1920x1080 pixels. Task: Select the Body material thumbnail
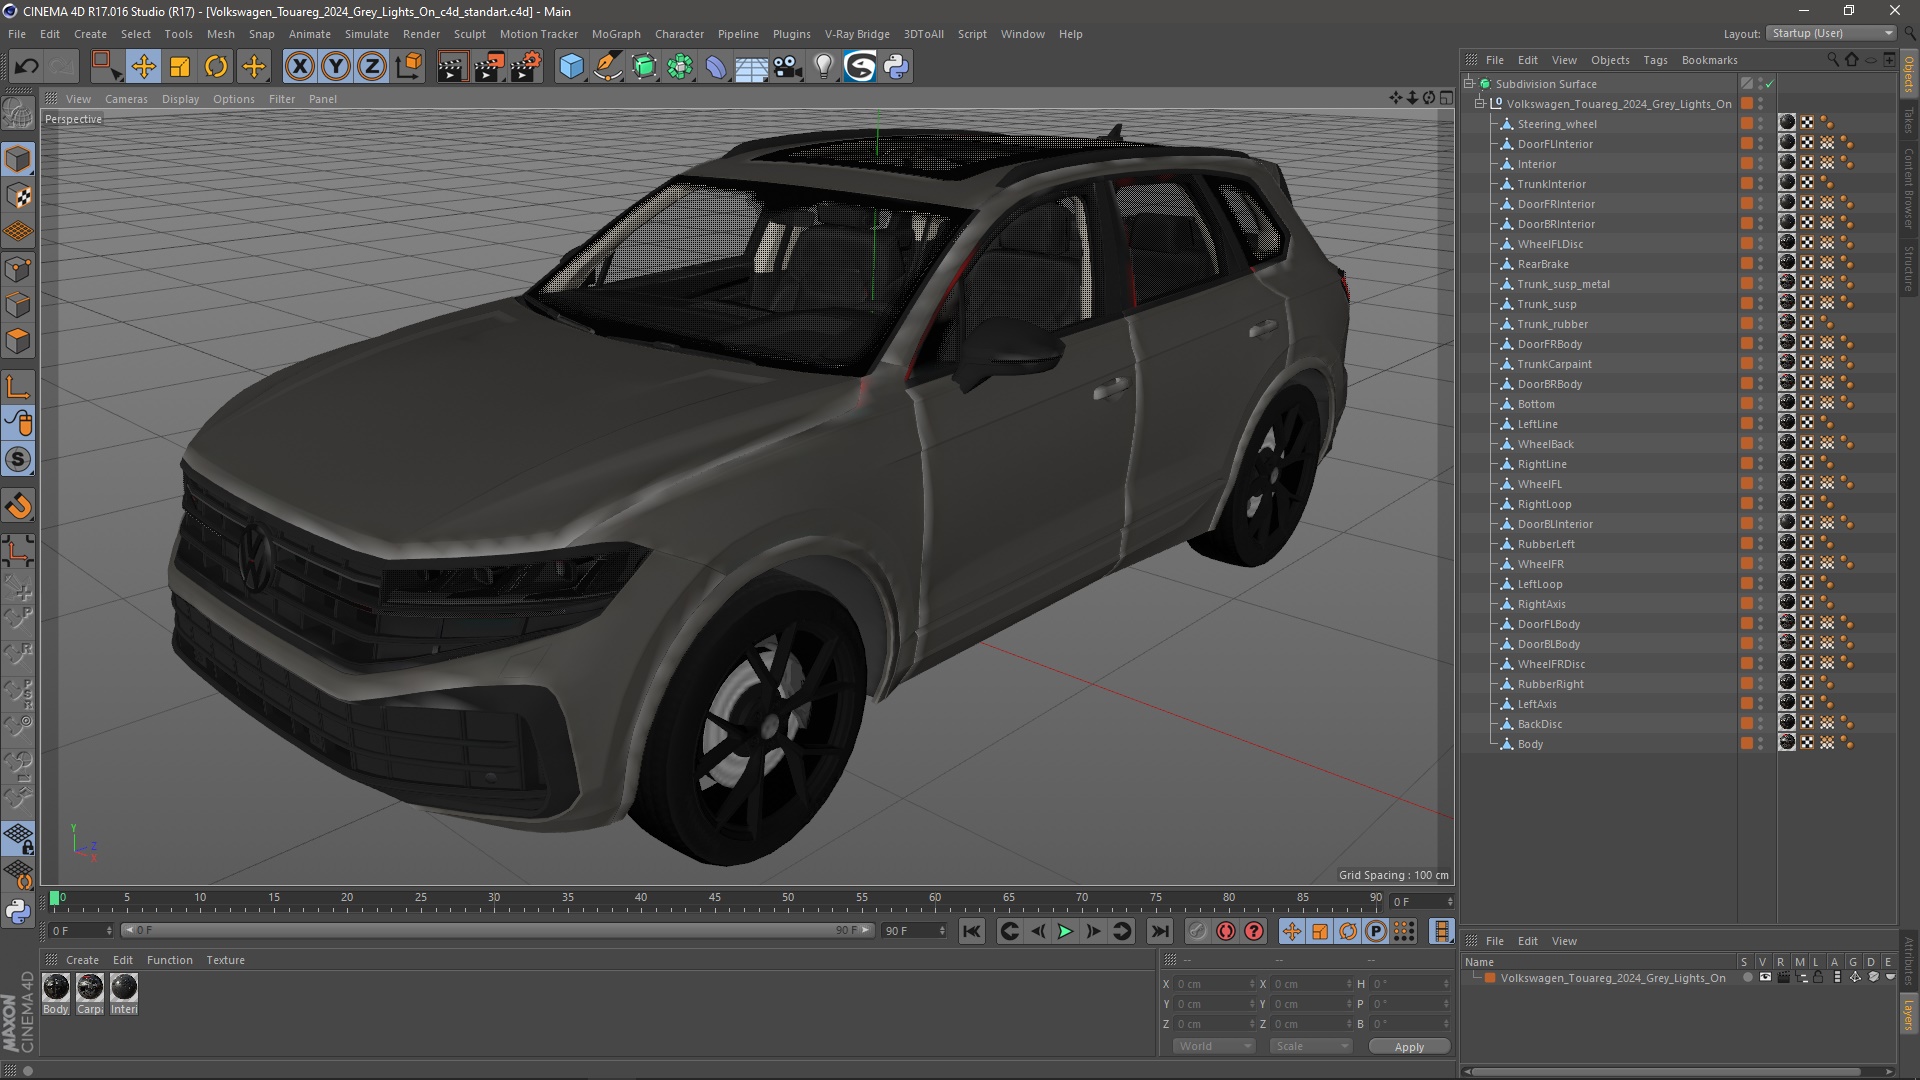(56, 988)
